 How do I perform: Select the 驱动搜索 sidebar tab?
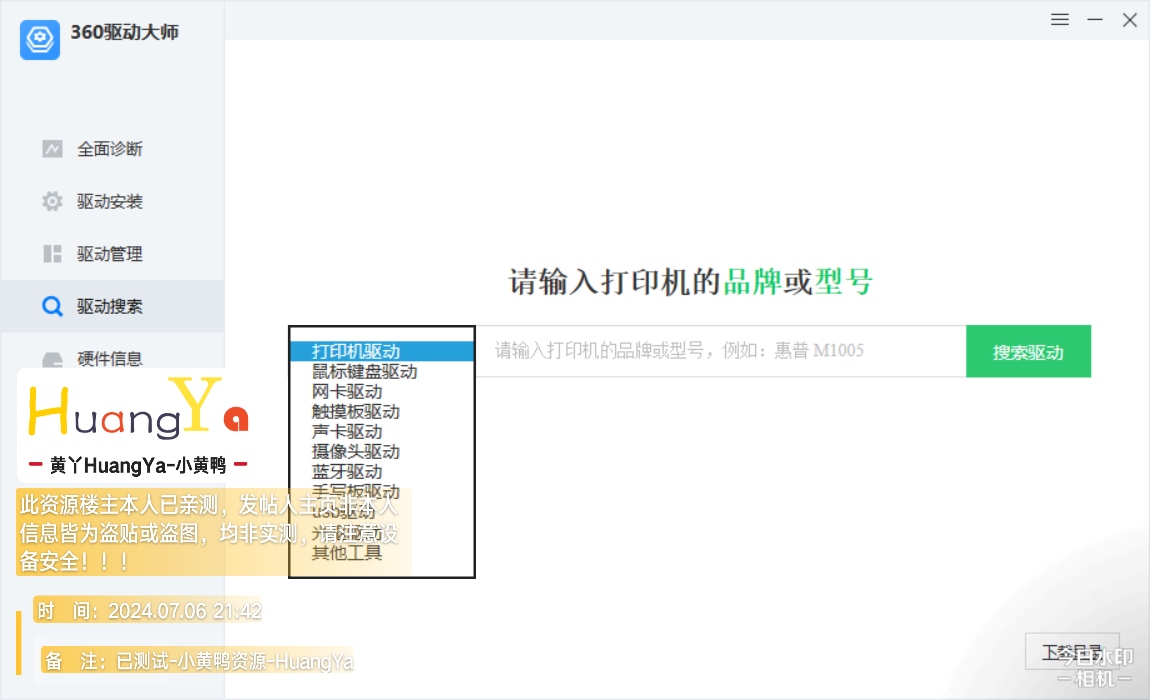(x=113, y=306)
